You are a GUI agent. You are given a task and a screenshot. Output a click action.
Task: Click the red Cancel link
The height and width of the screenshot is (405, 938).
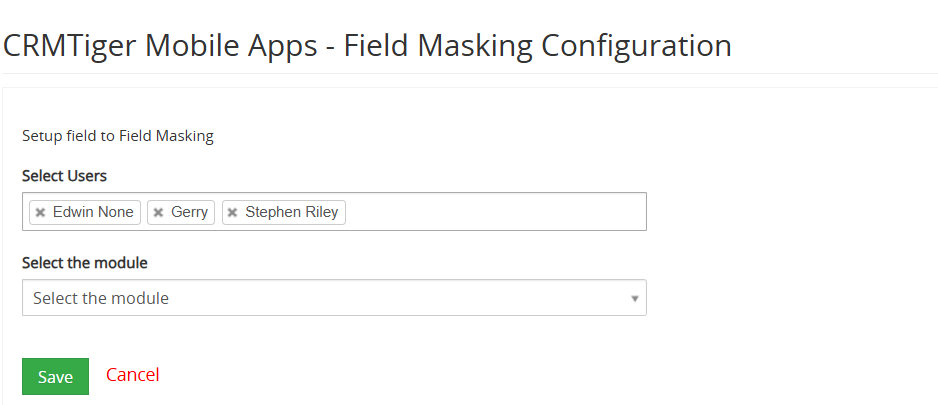click(x=133, y=374)
